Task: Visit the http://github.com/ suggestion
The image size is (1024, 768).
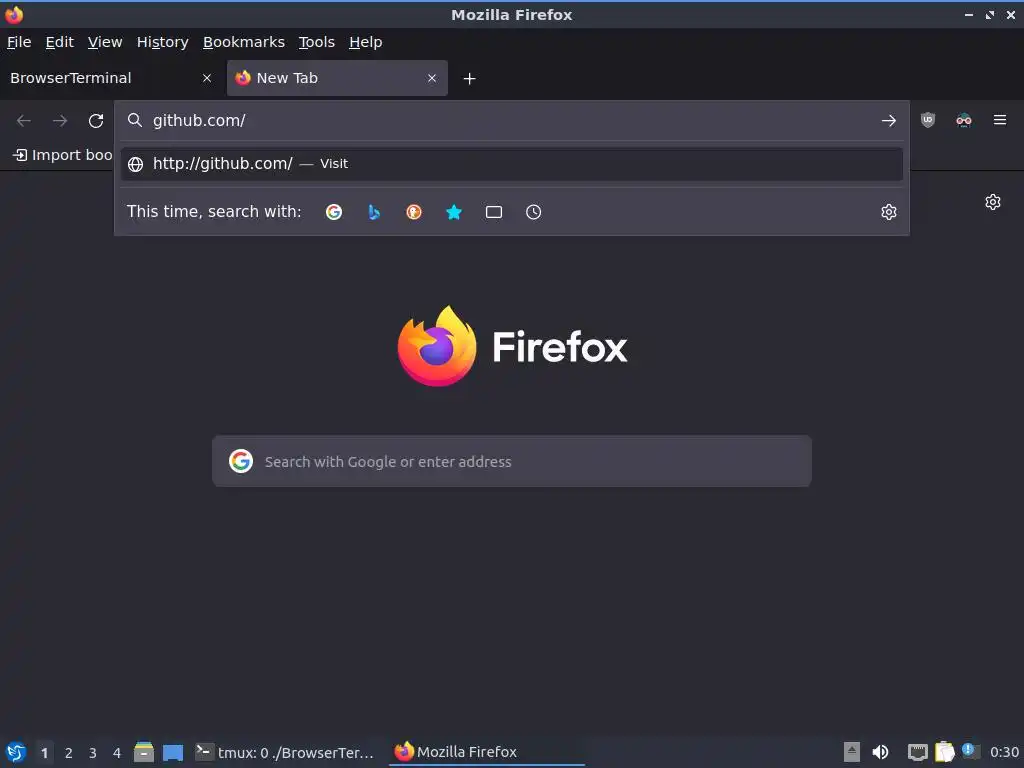Action: (512, 164)
